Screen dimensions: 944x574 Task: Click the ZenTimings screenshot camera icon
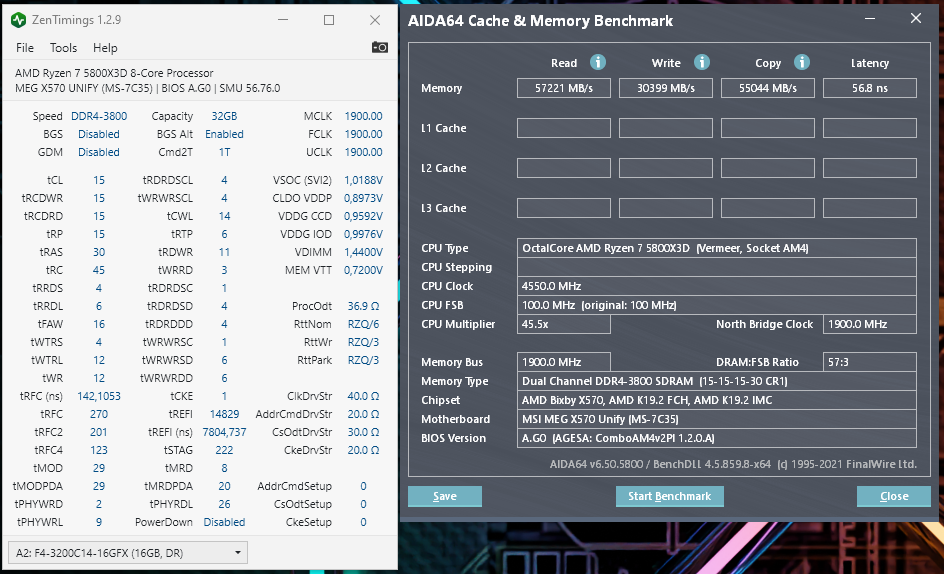379,47
